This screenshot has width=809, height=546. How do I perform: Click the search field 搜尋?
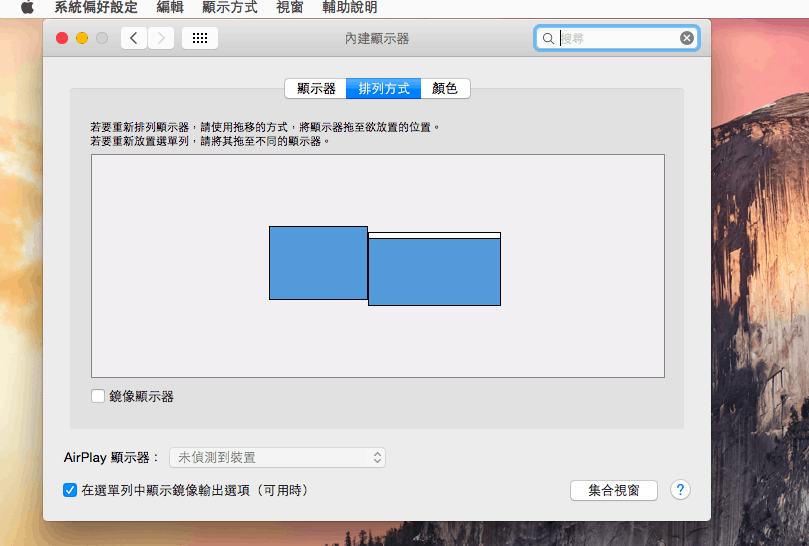click(618, 38)
